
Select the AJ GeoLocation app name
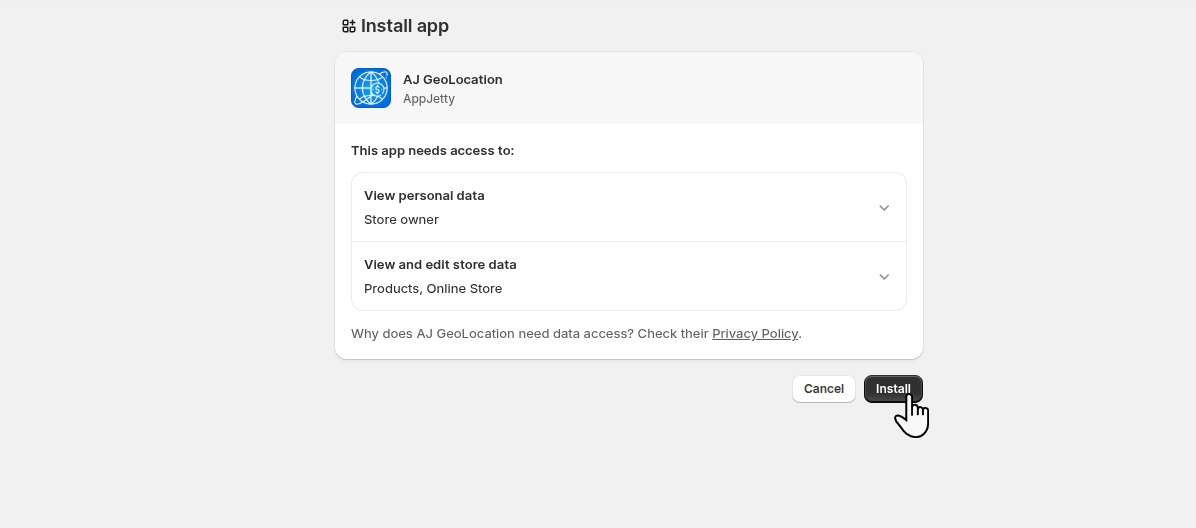click(x=453, y=79)
